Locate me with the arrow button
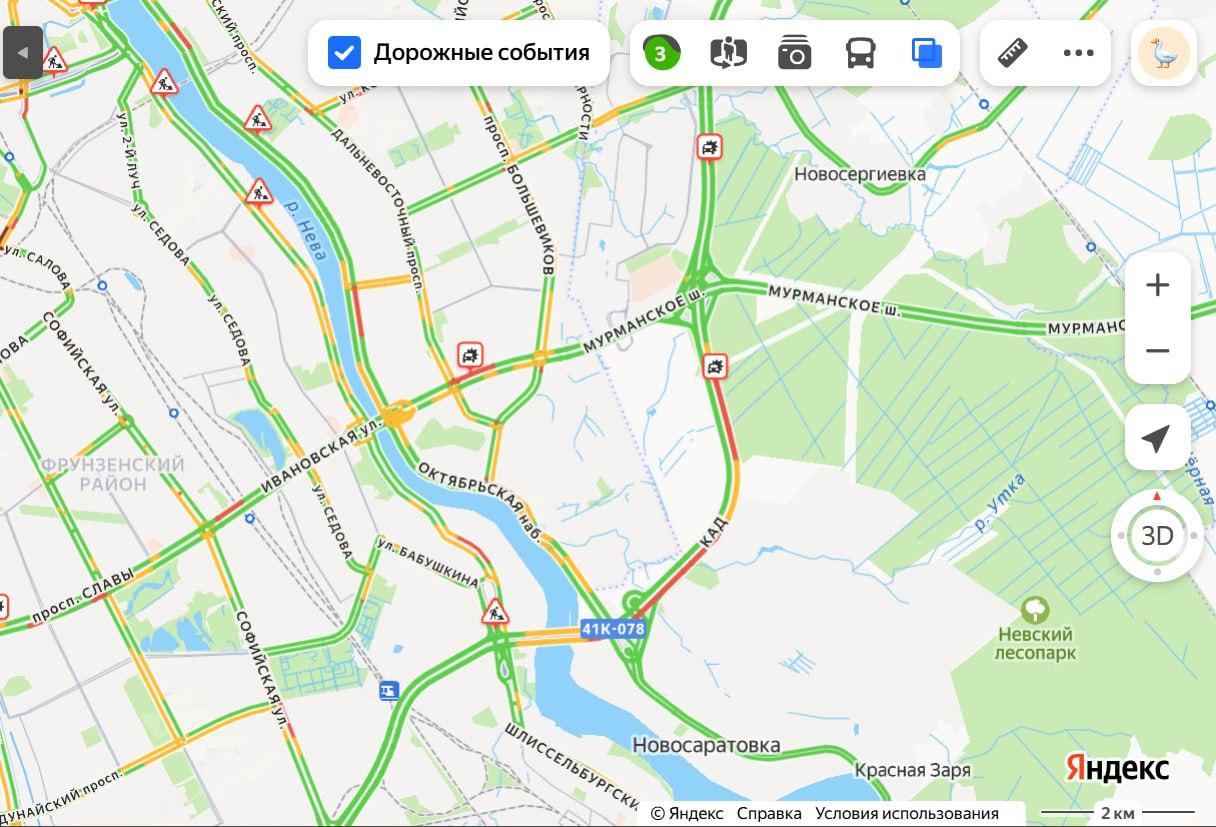The width and height of the screenshot is (1216, 827). [x=1157, y=438]
